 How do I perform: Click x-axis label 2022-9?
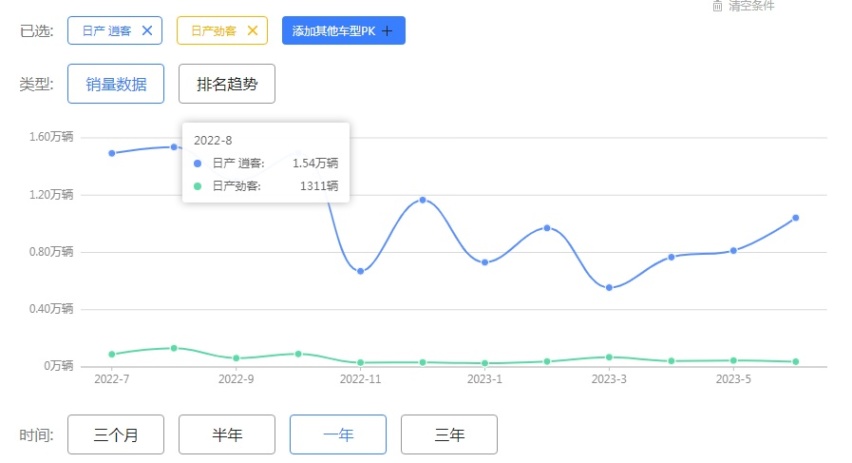click(x=236, y=379)
